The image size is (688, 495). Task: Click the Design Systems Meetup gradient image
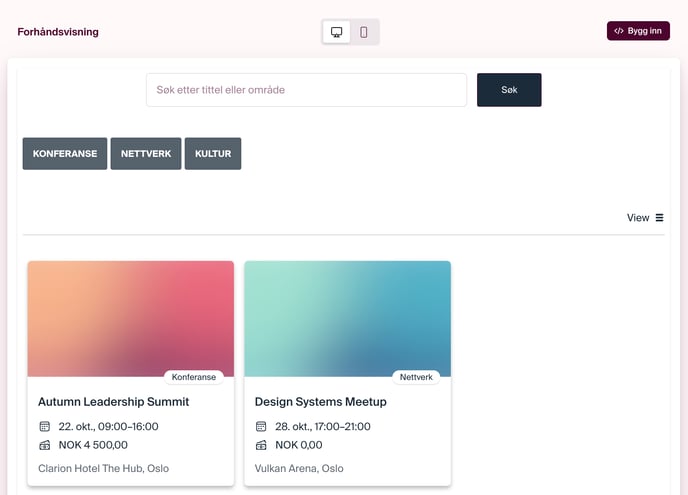click(x=348, y=319)
